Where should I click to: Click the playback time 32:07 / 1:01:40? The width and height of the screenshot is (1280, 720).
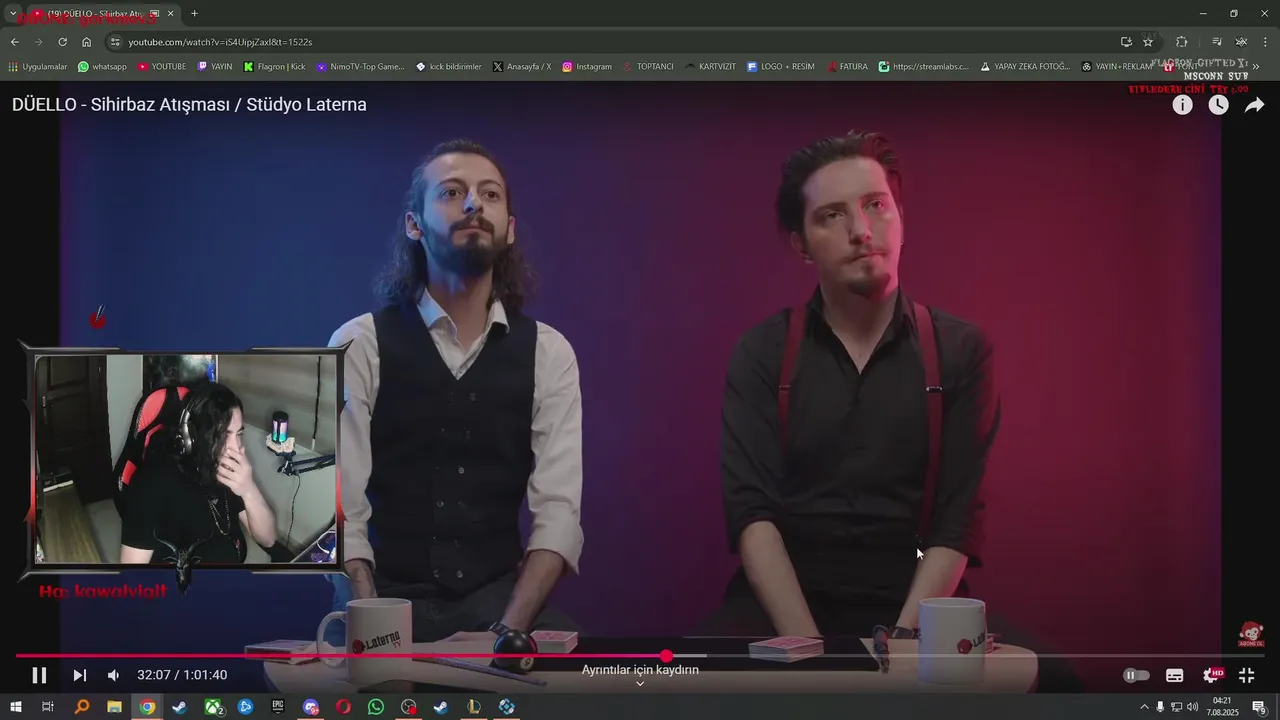[182, 675]
